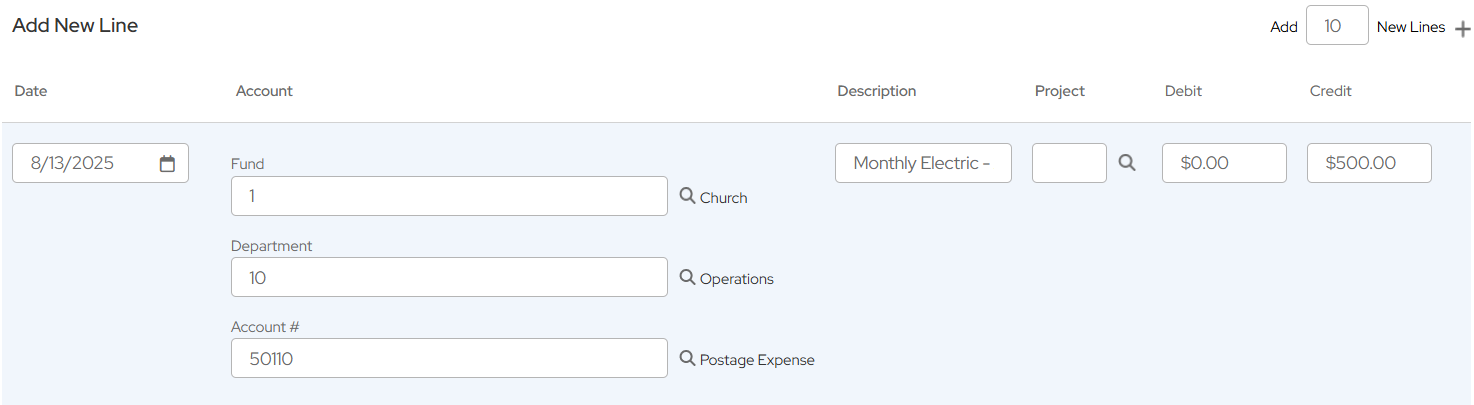Select the Debit amount field showing $0.00
This screenshot has width=1474, height=405.
(1223, 163)
